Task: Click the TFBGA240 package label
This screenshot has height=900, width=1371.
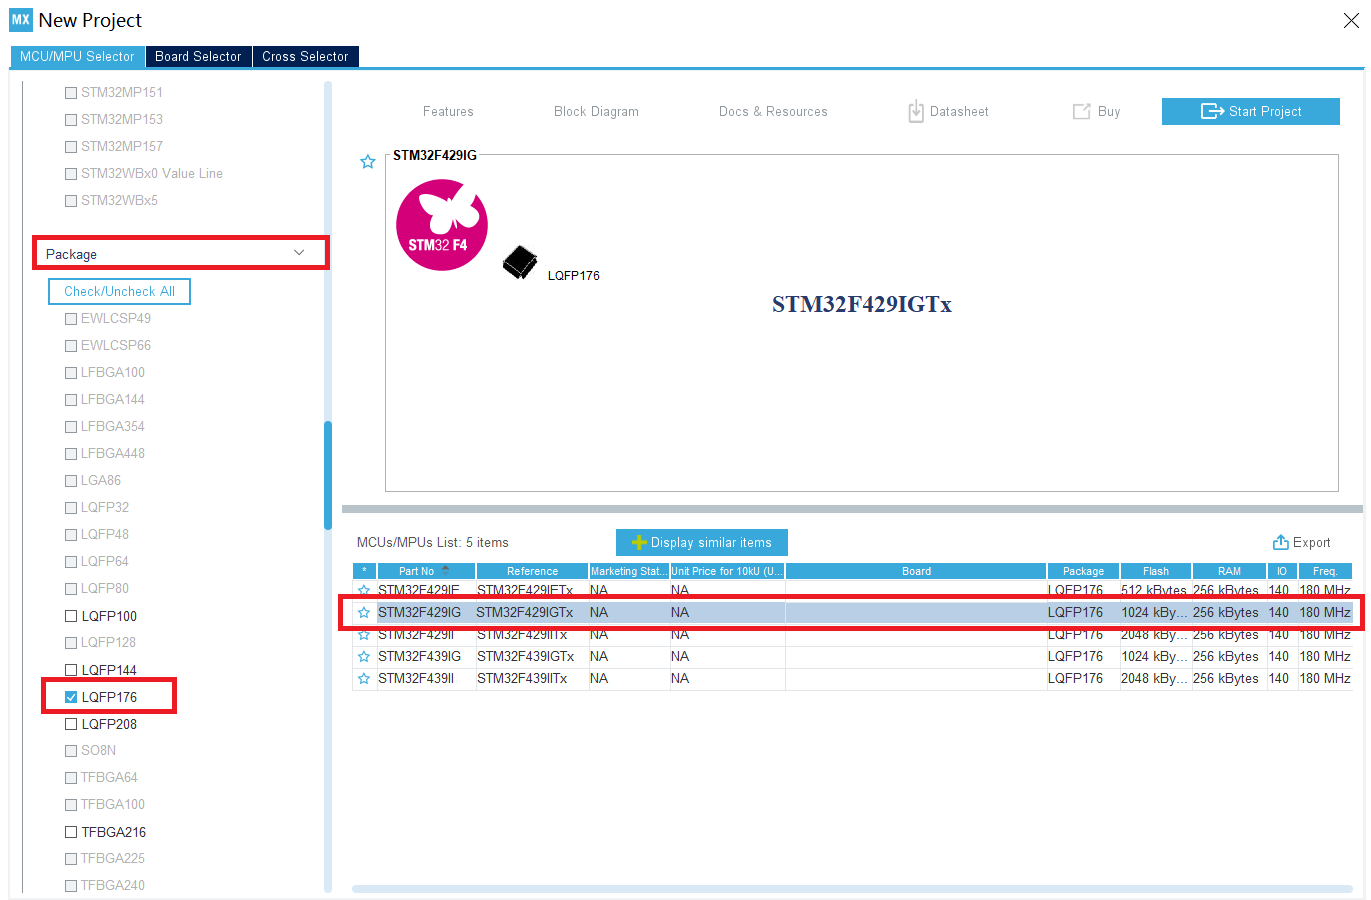Action: point(113,885)
